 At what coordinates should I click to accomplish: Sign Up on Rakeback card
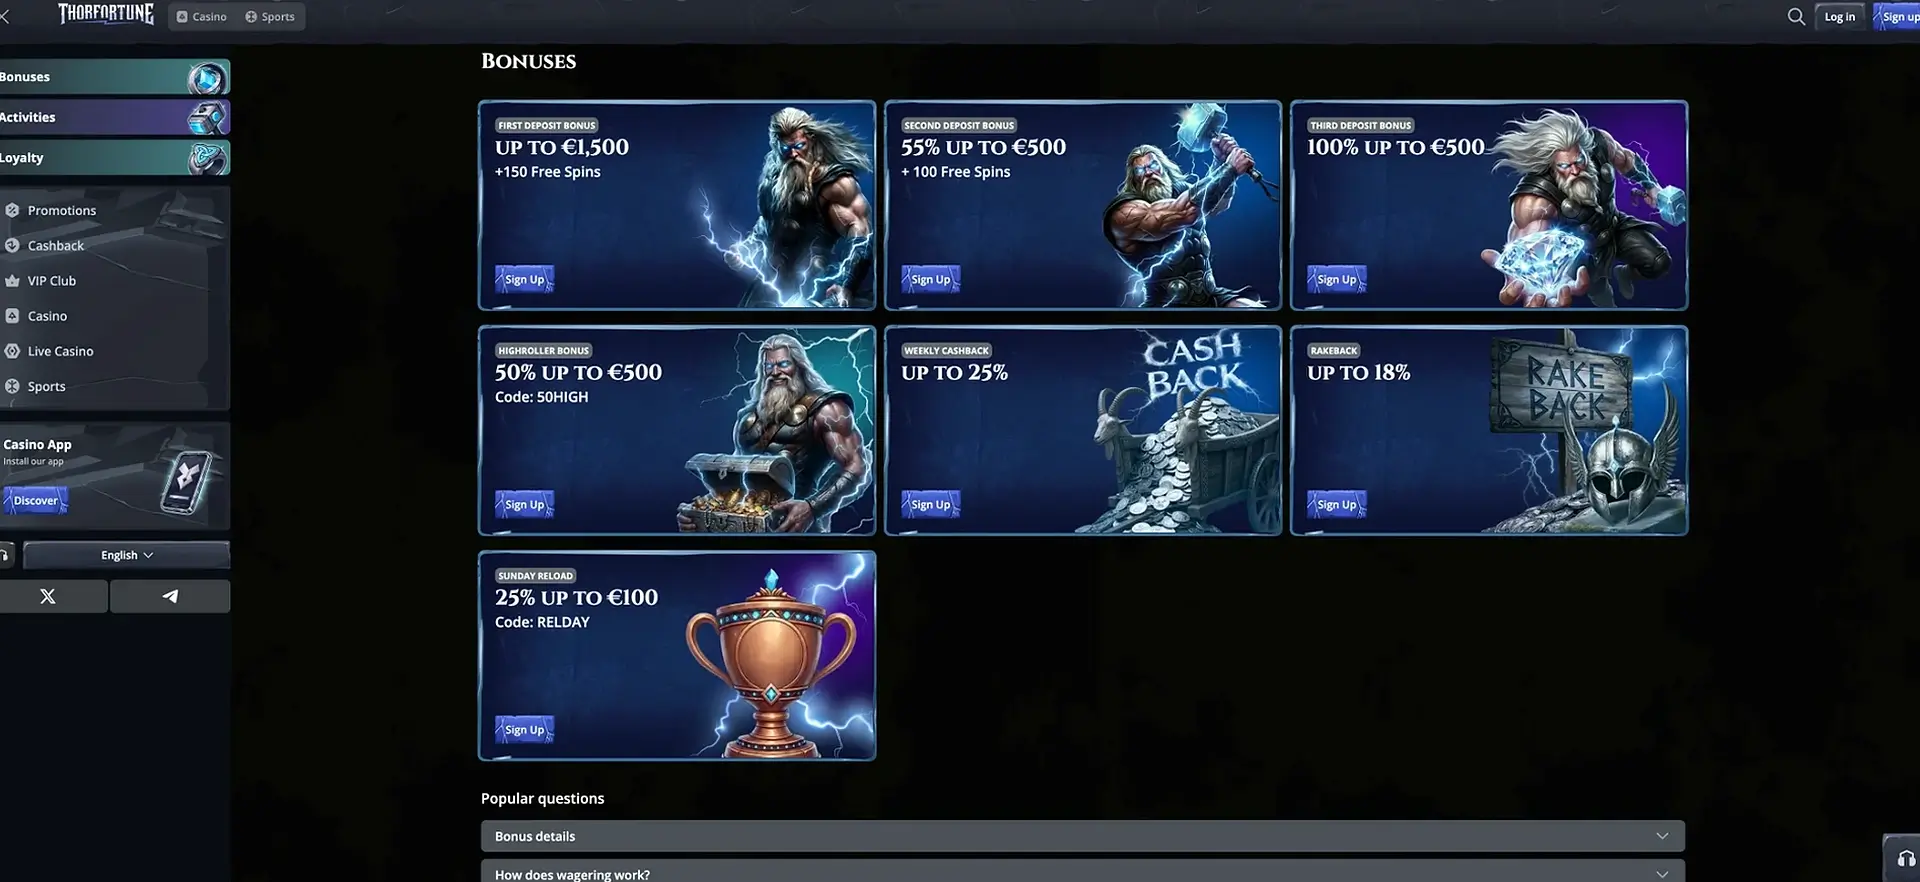[x=1336, y=504]
